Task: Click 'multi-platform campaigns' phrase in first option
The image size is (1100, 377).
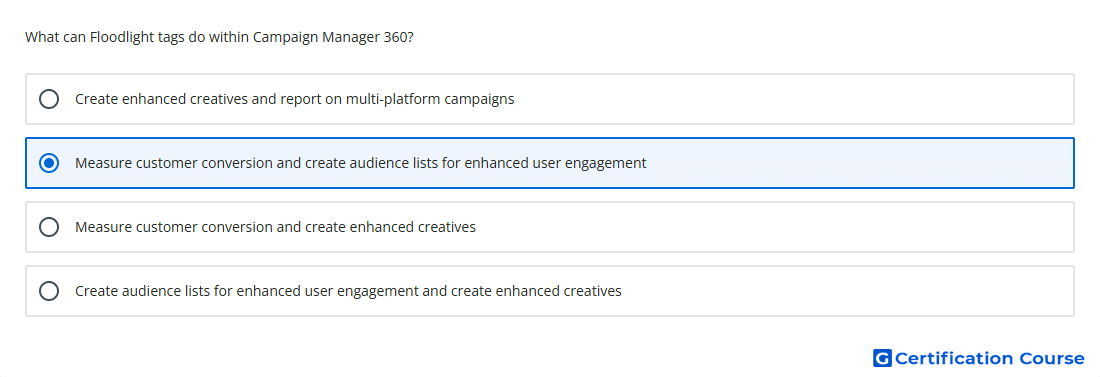Action: (x=429, y=99)
